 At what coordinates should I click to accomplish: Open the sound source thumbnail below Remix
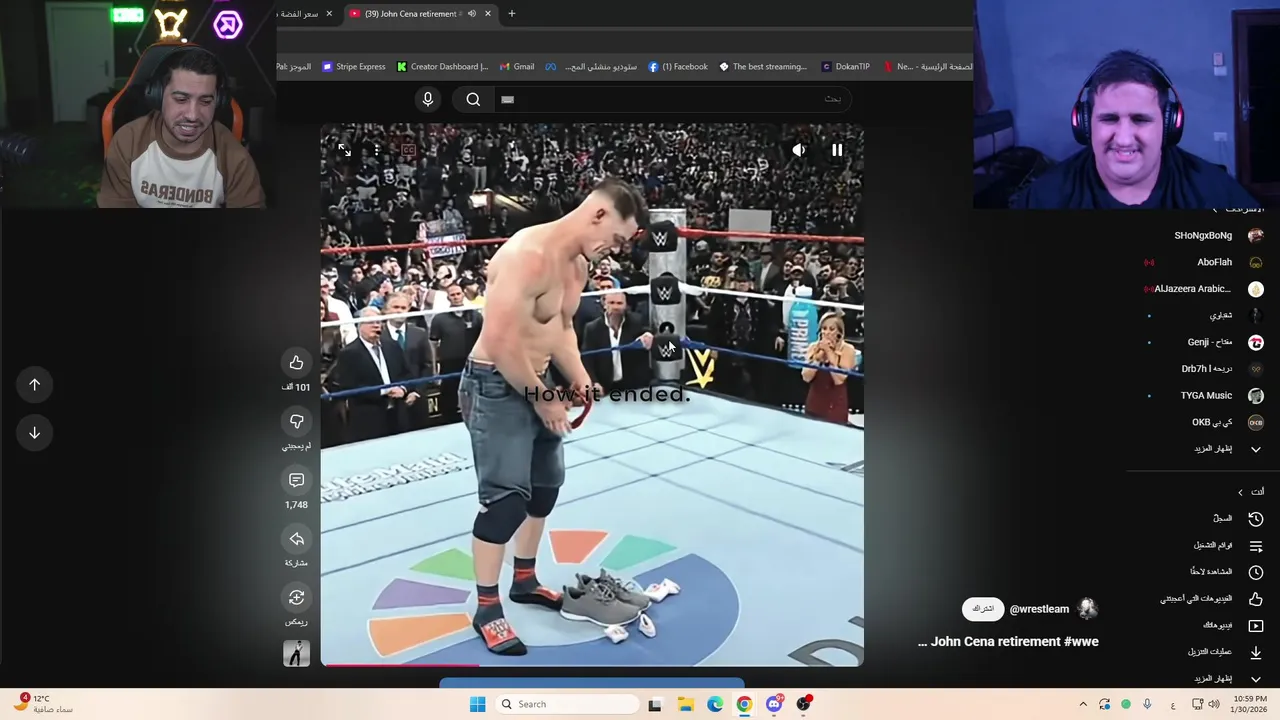tap(296, 653)
